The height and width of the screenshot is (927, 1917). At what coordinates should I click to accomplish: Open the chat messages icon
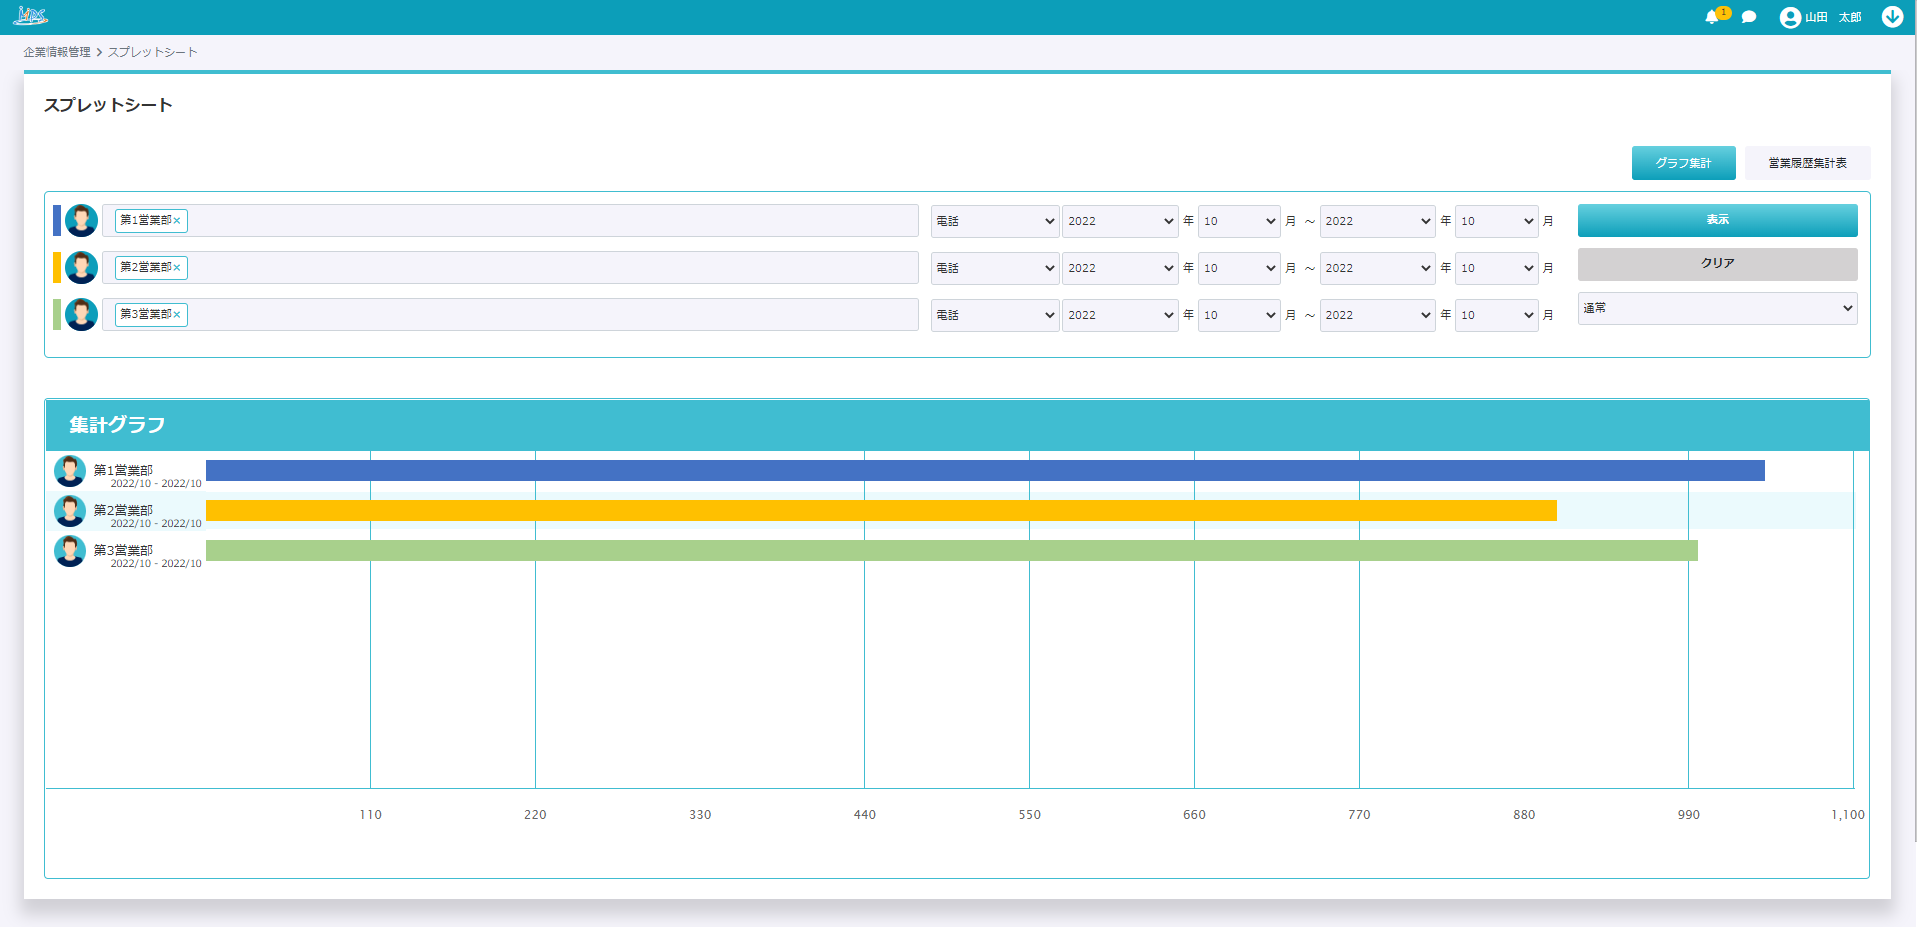point(1748,17)
